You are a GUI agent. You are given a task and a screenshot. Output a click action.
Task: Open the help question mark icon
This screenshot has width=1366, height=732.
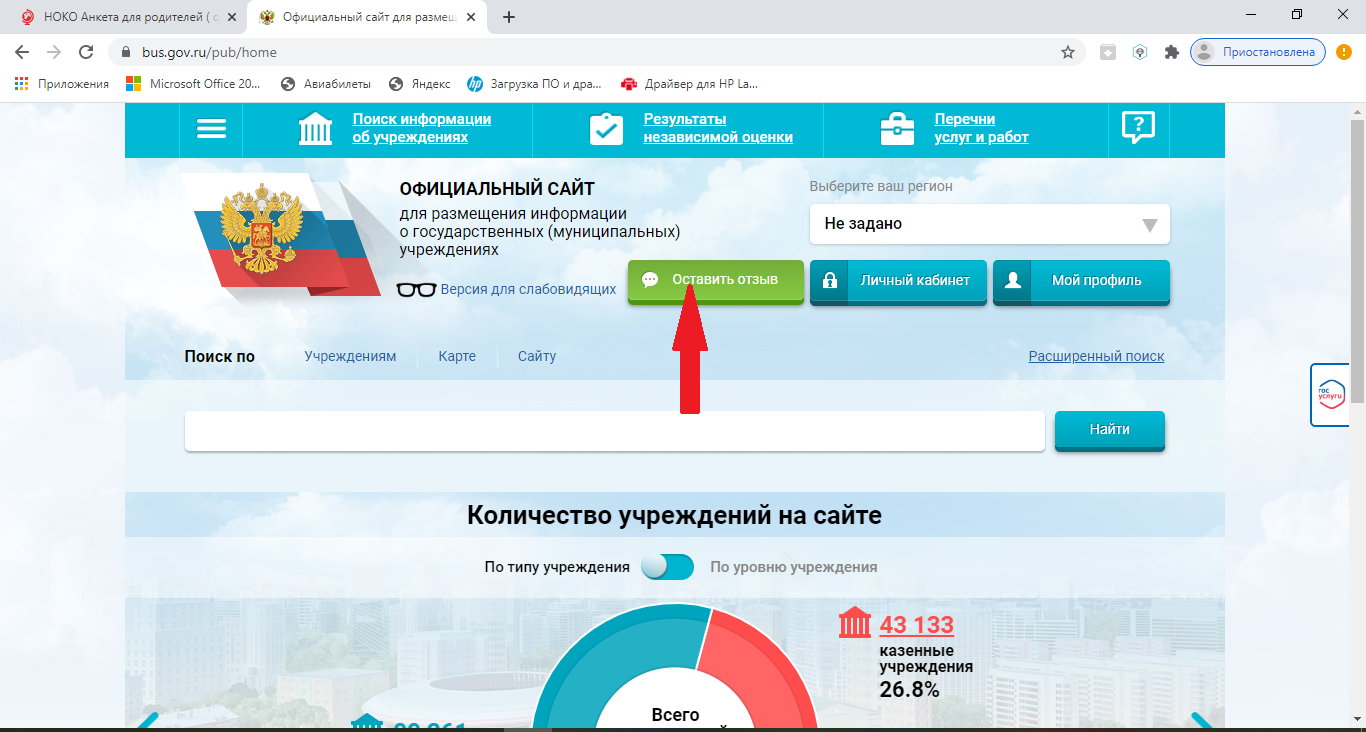pos(1138,128)
